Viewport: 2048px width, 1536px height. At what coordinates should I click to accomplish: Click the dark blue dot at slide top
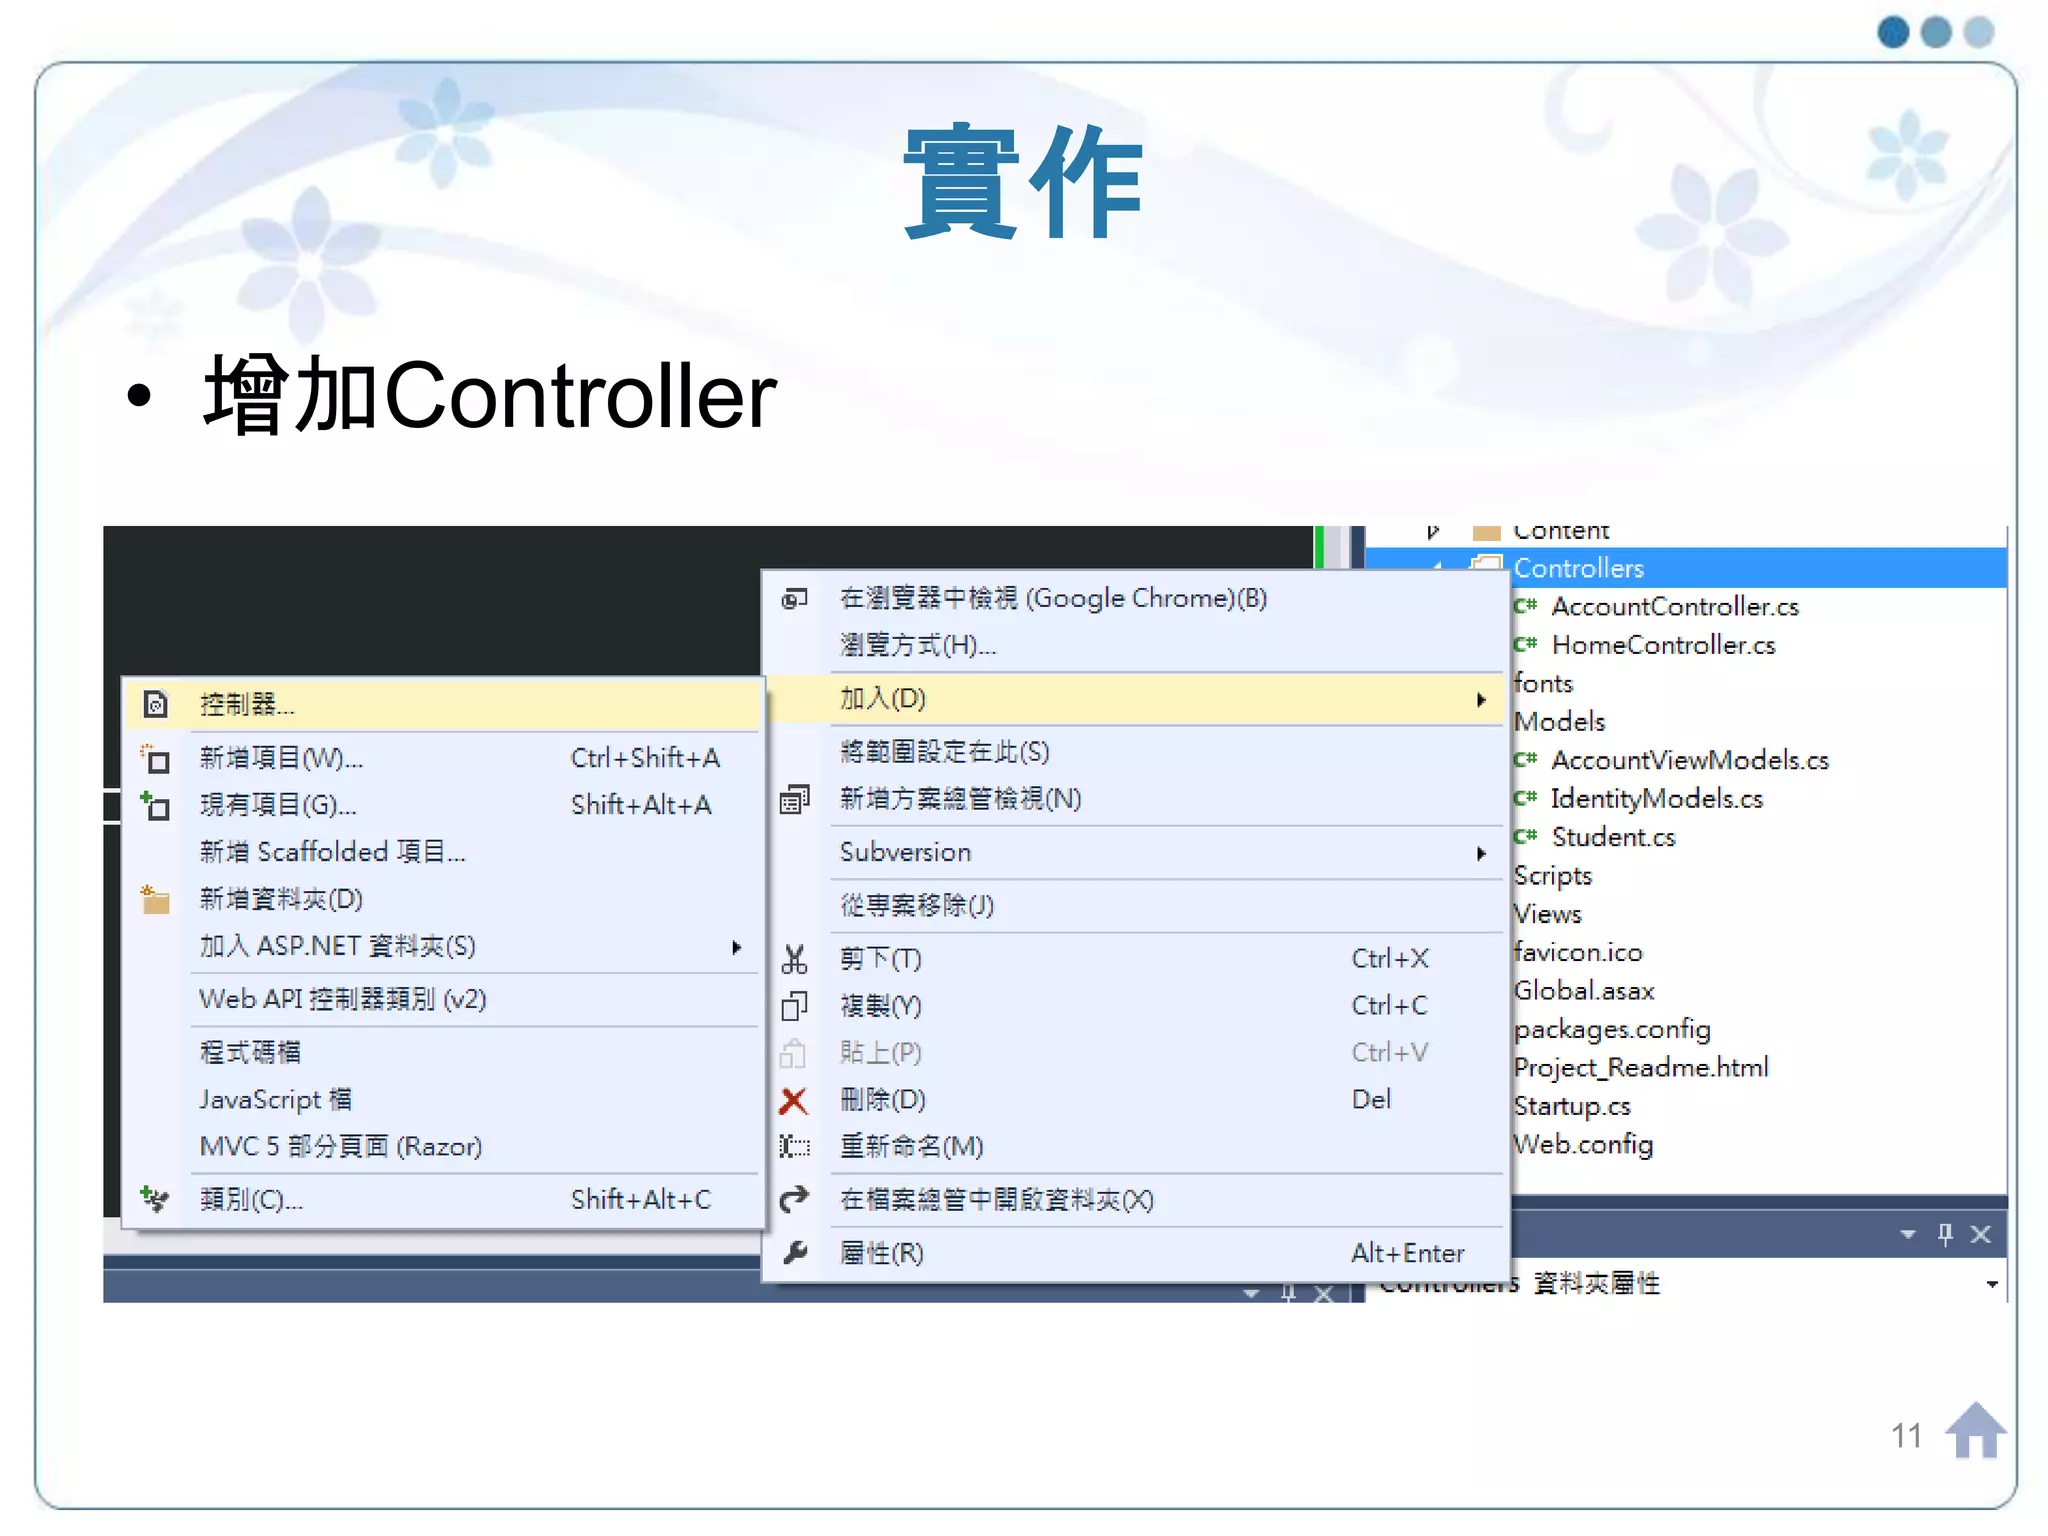coord(1893,32)
